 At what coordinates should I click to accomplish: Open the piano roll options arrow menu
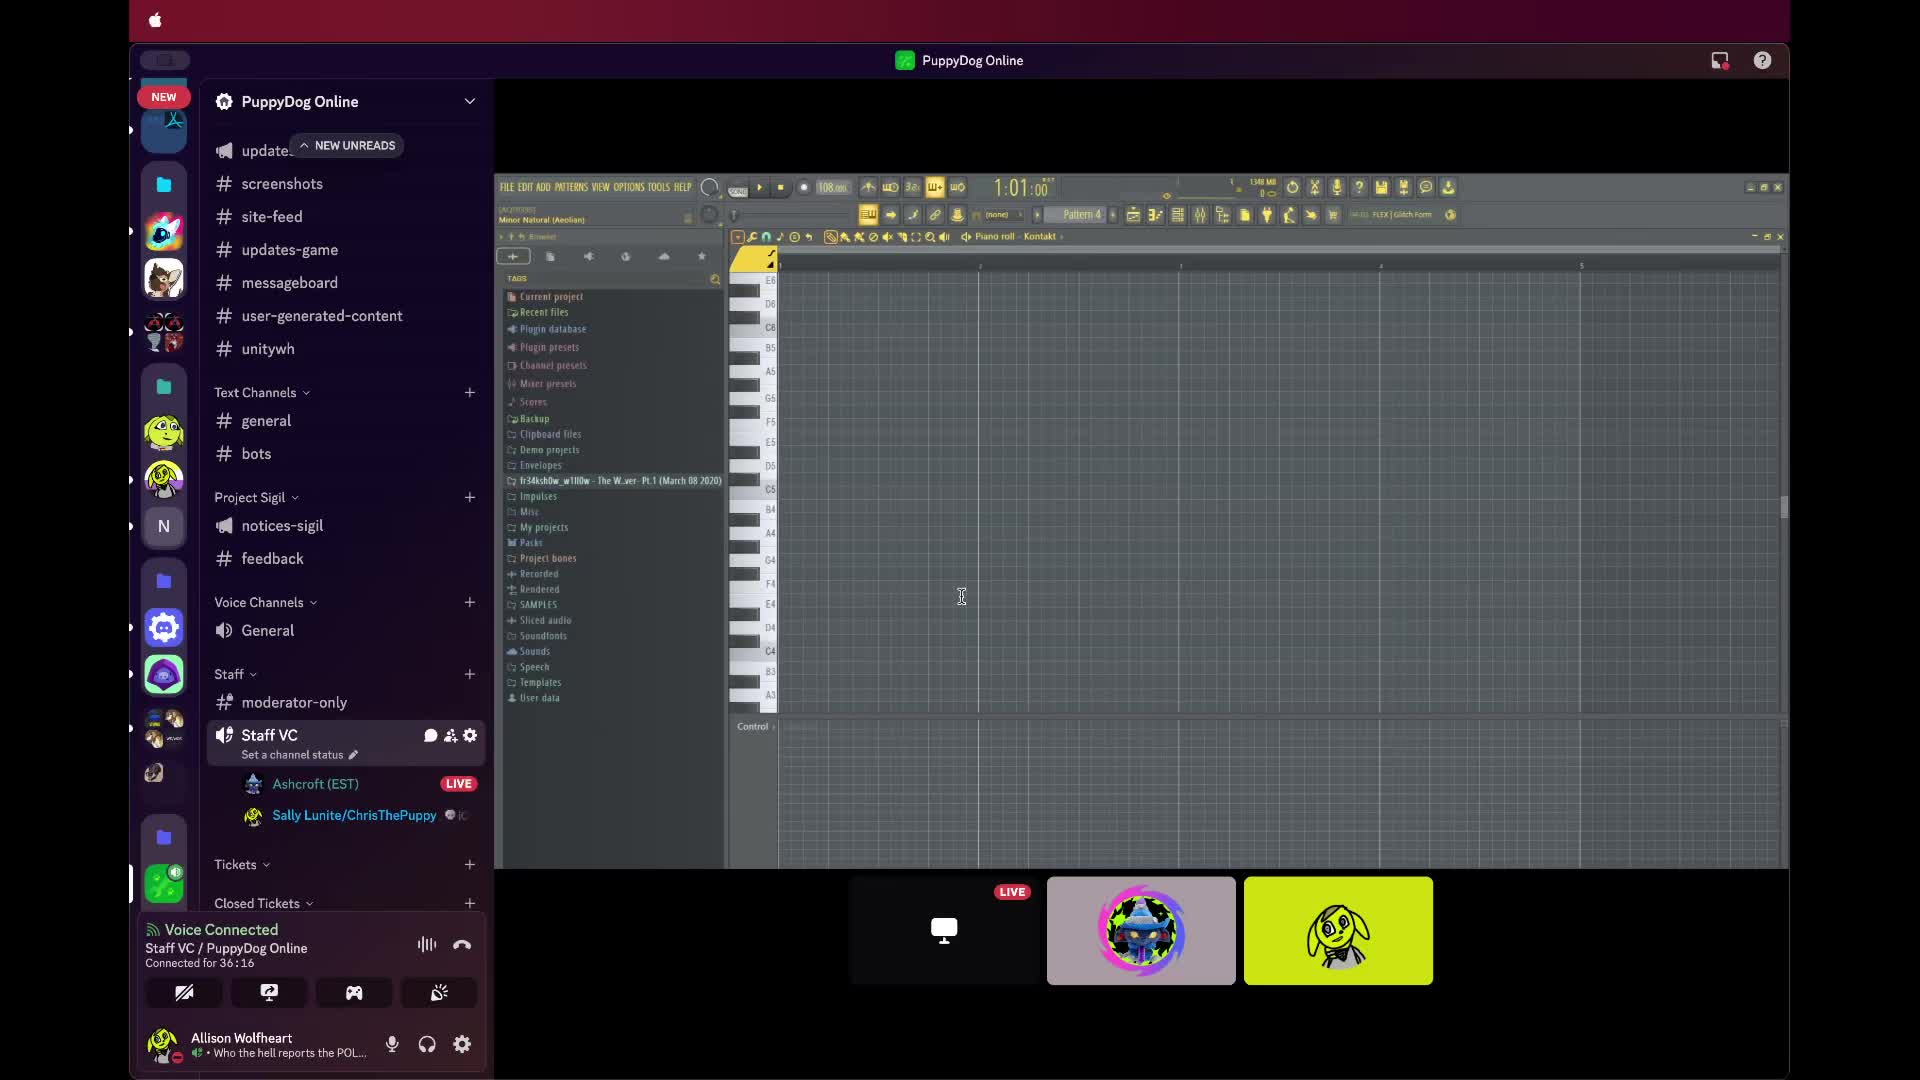pos(737,237)
